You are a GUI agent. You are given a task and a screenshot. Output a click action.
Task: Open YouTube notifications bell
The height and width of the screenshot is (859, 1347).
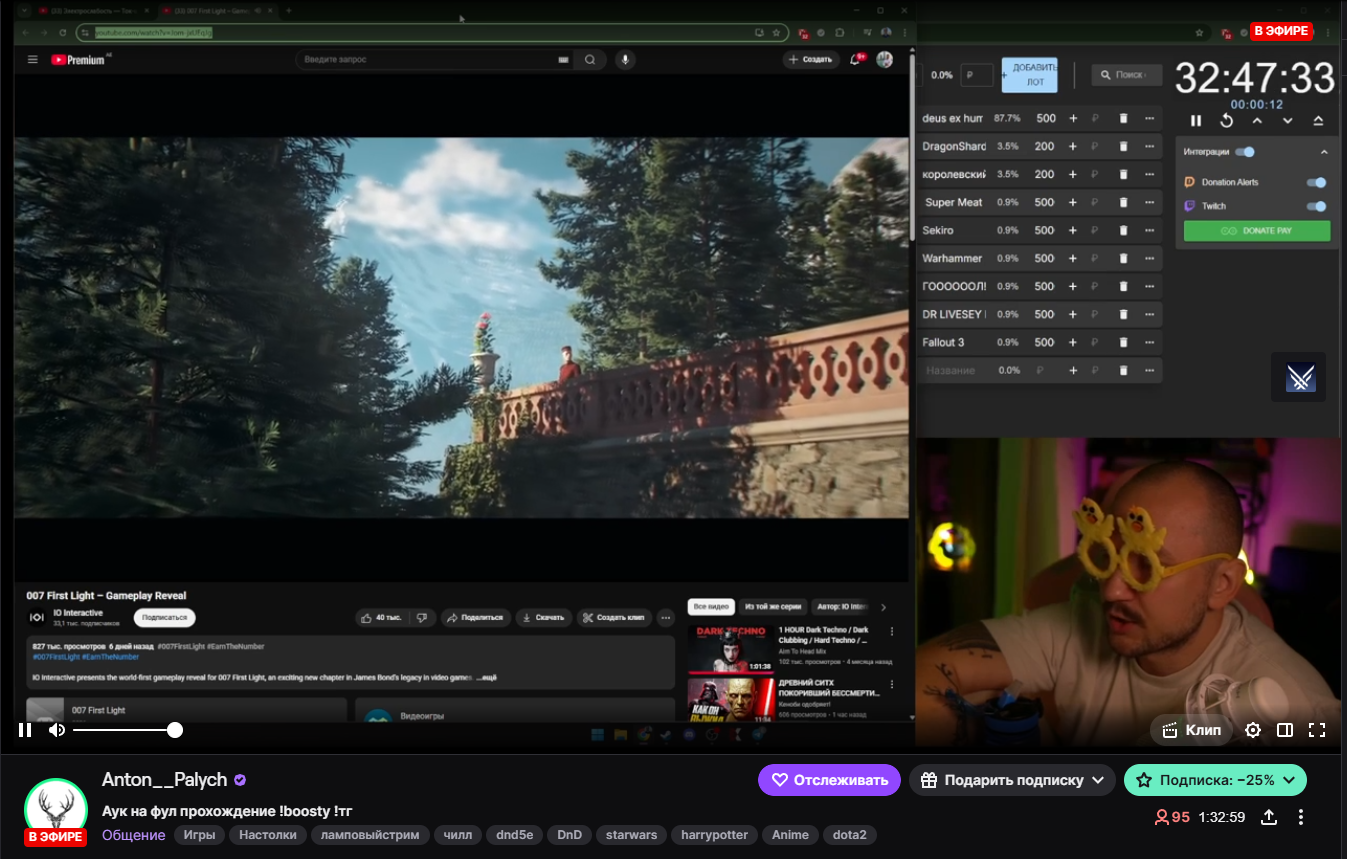coord(855,60)
